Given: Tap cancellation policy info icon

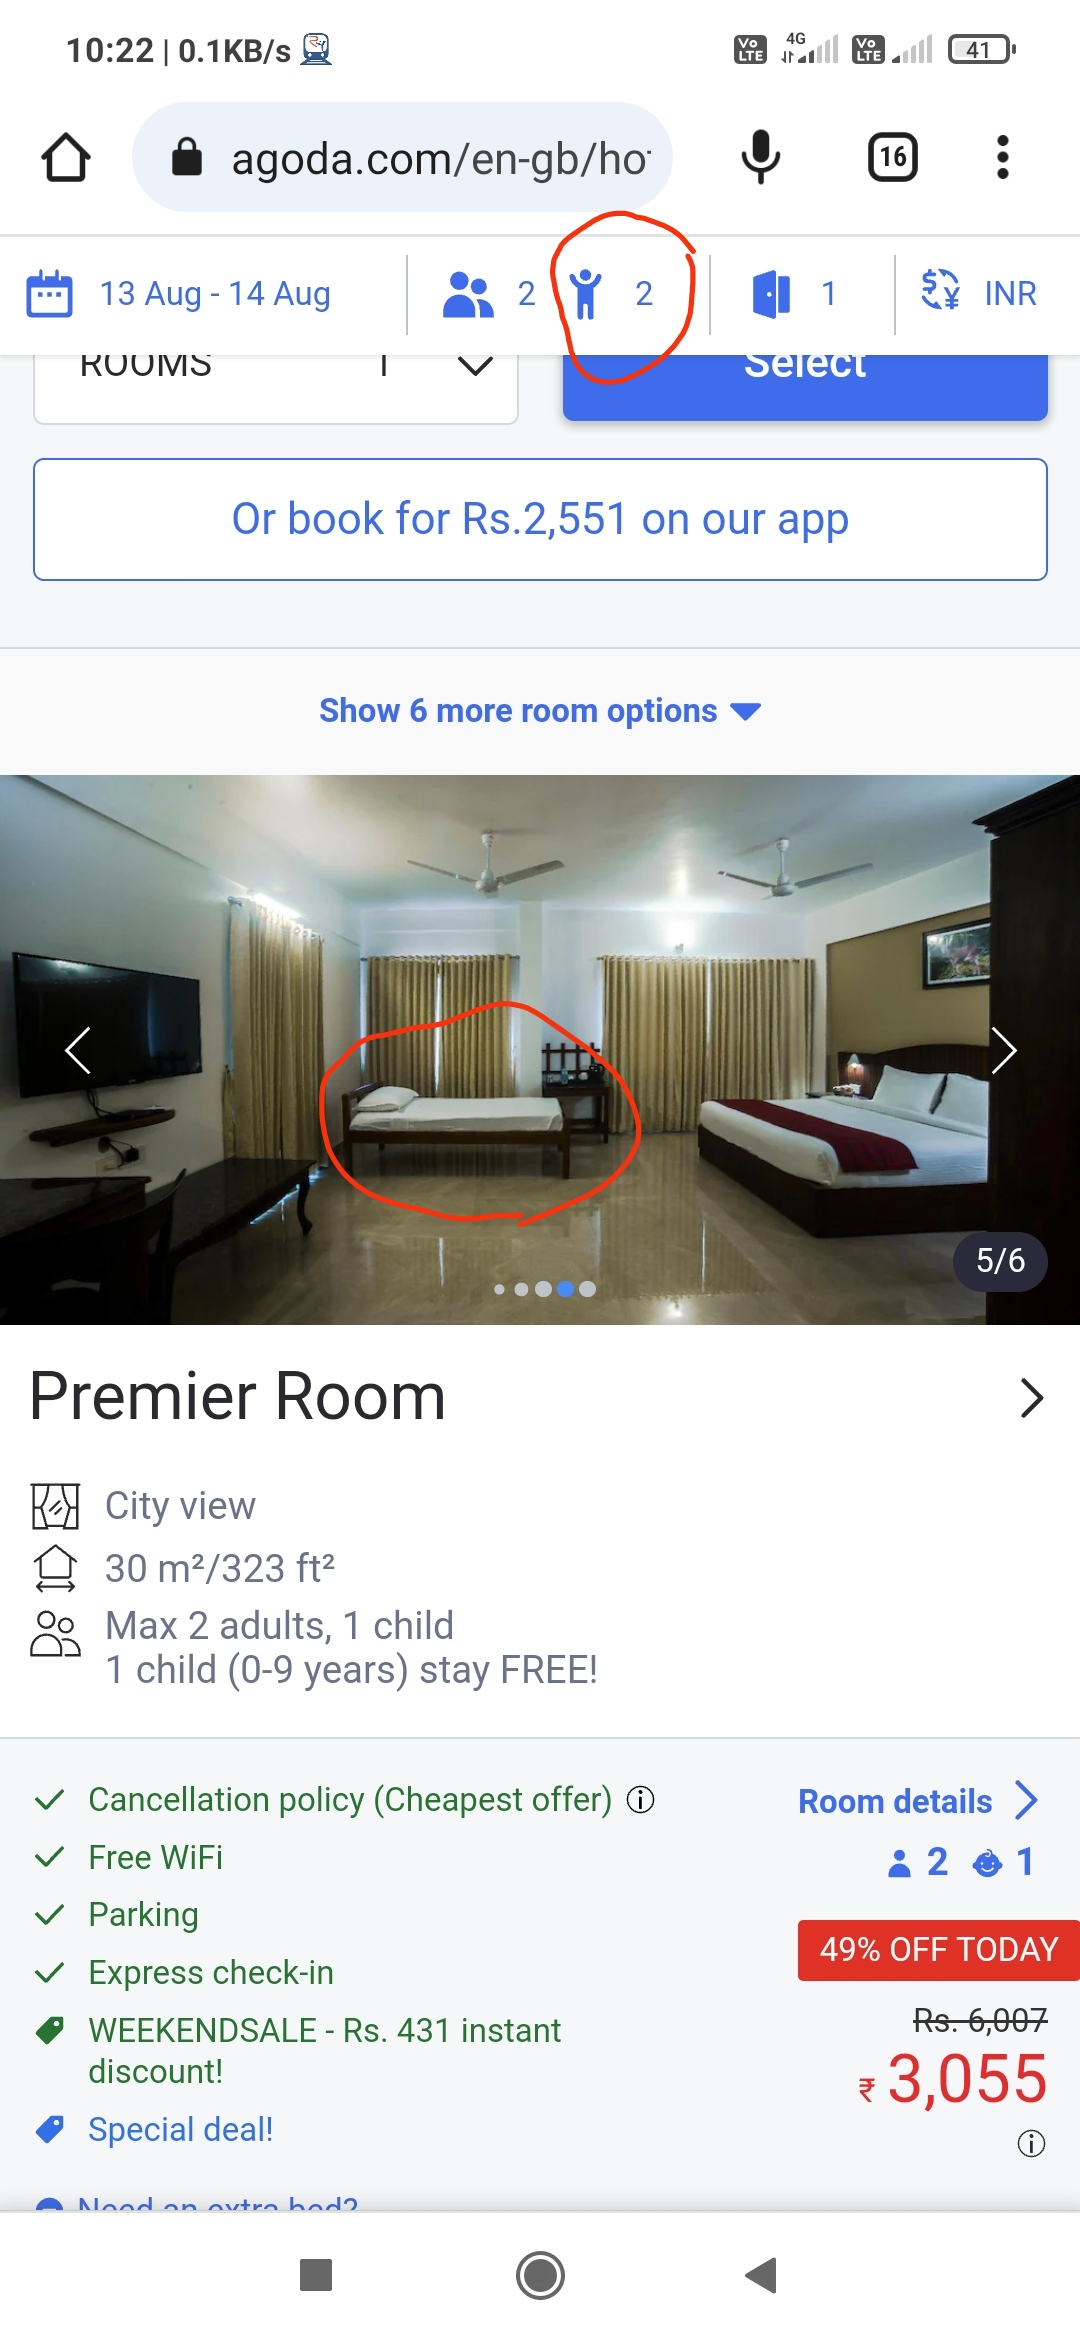Looking at the screenshot, I should 640,1800.
